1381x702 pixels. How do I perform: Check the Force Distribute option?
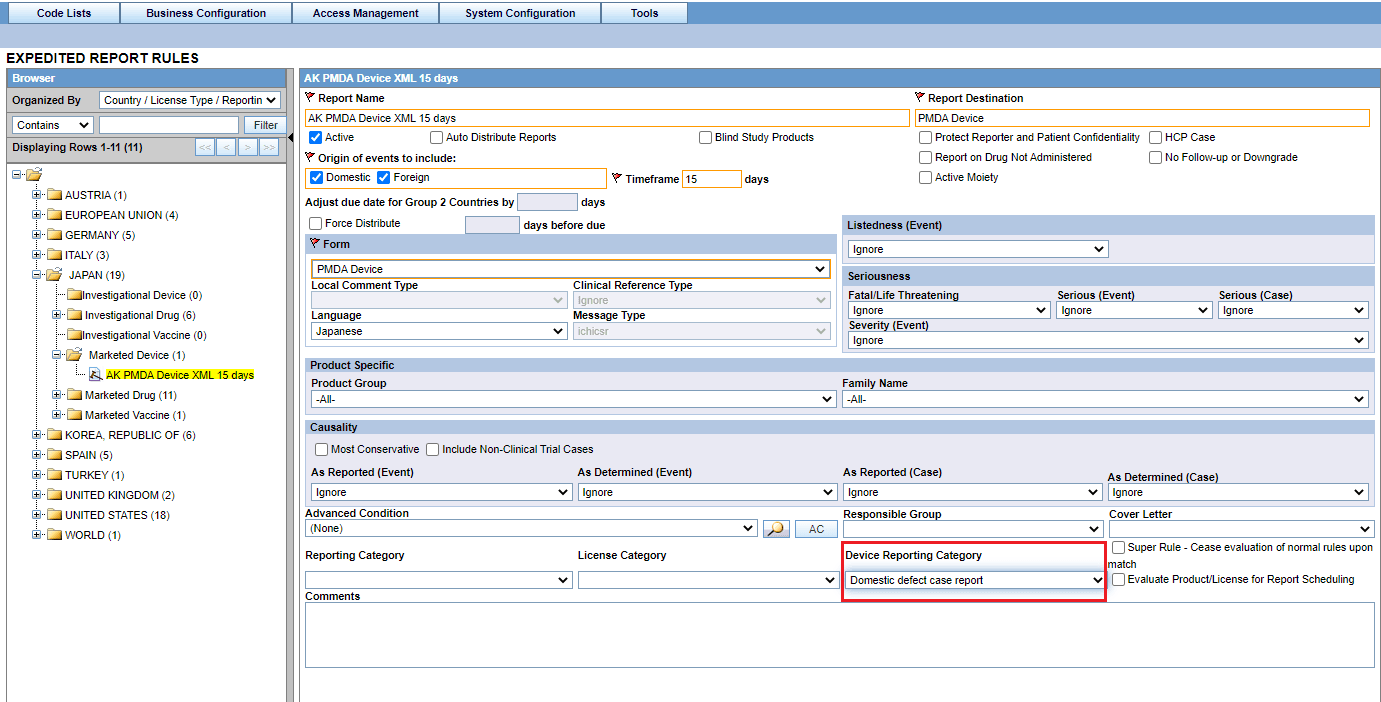click(x=316, y=223)
